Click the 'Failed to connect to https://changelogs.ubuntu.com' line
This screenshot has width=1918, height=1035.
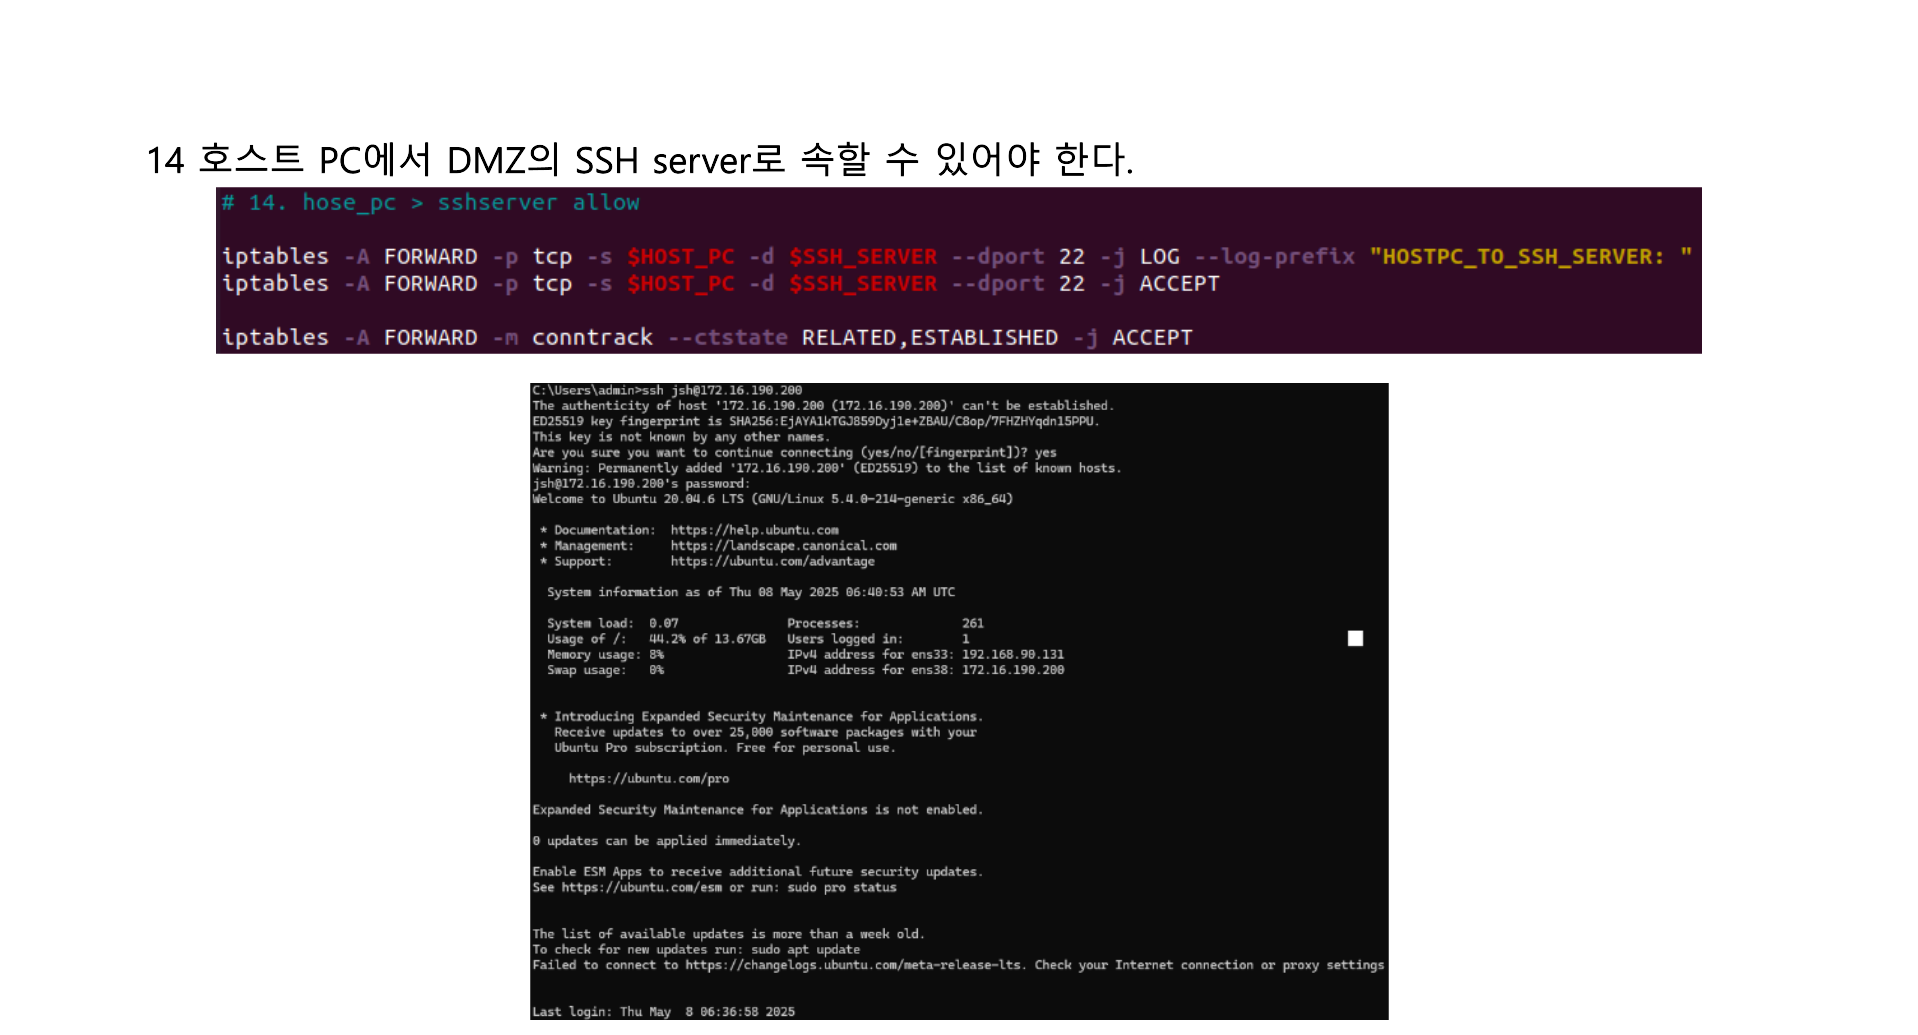point(958,965)
